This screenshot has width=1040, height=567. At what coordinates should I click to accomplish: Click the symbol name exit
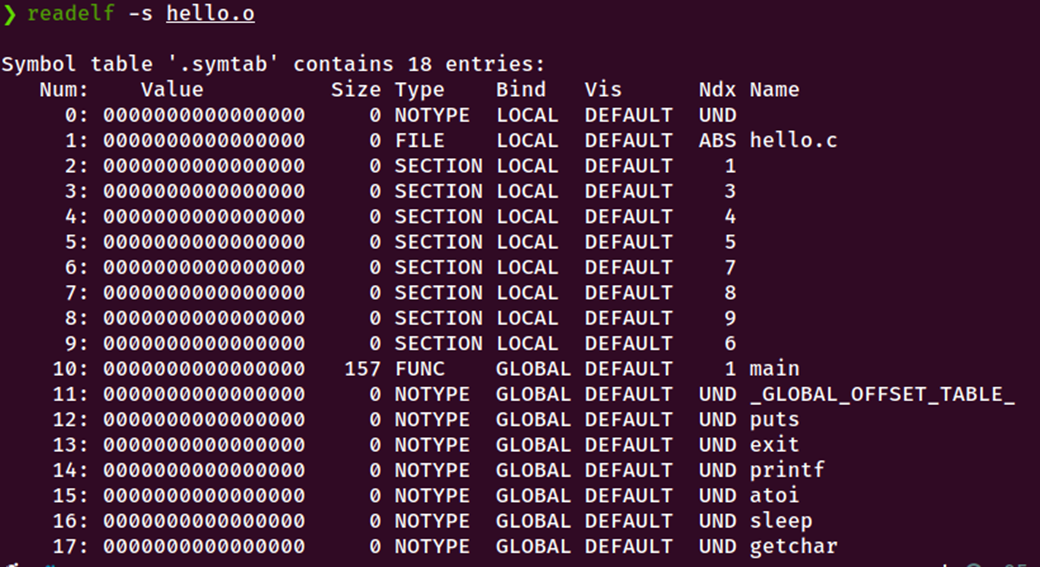(774, 444)
